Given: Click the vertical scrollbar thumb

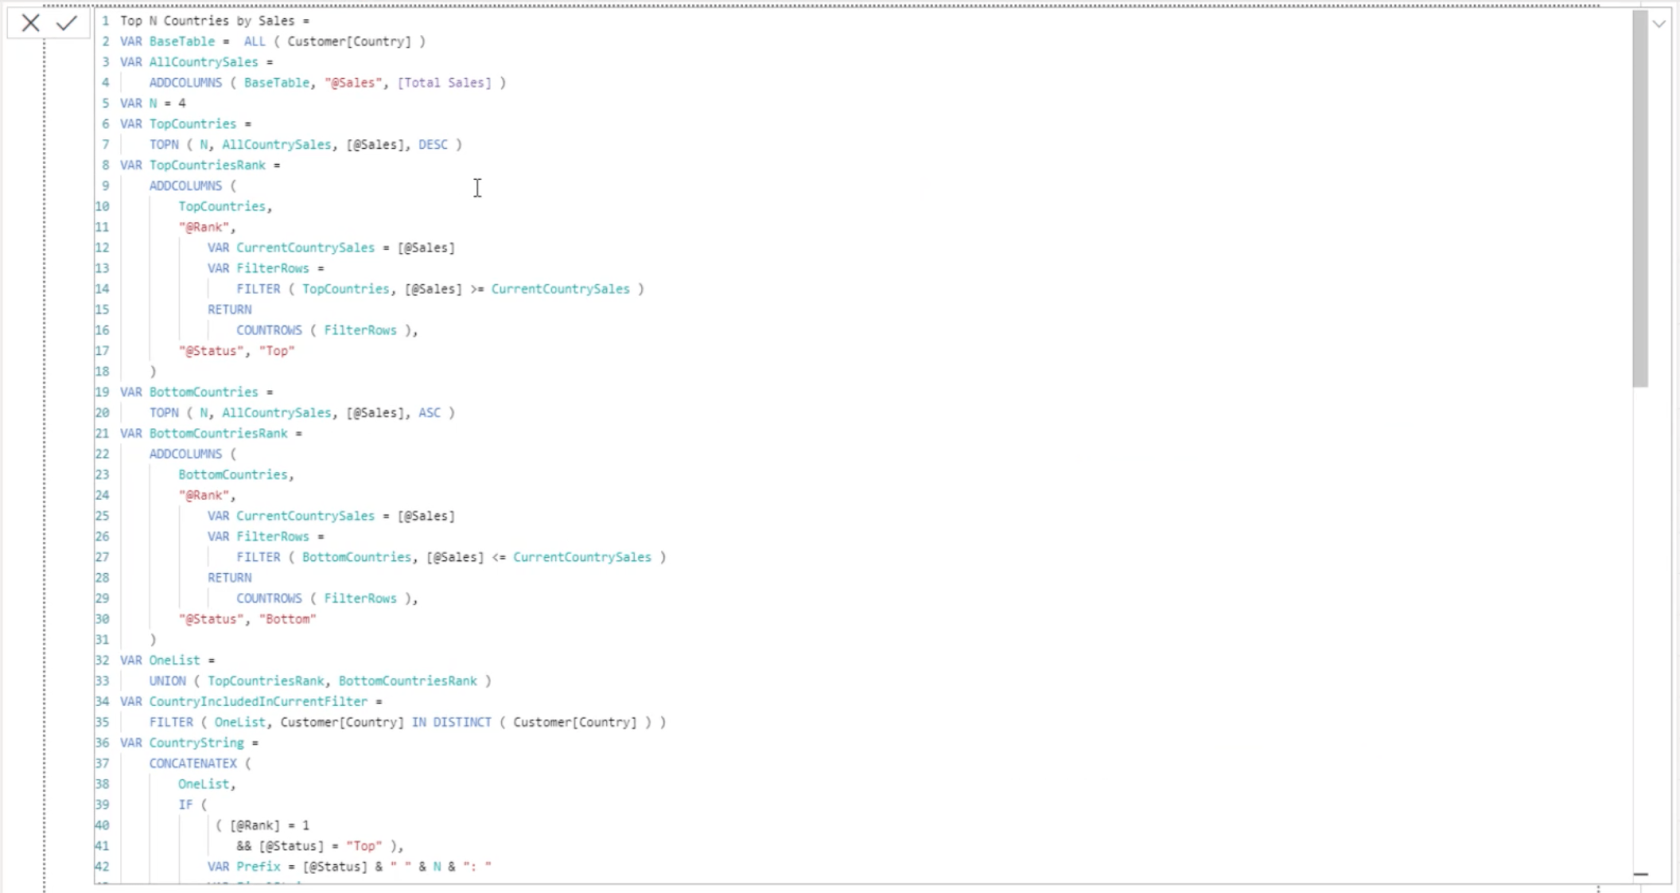Looking at the screenshot, I should tap(1640, 200).
